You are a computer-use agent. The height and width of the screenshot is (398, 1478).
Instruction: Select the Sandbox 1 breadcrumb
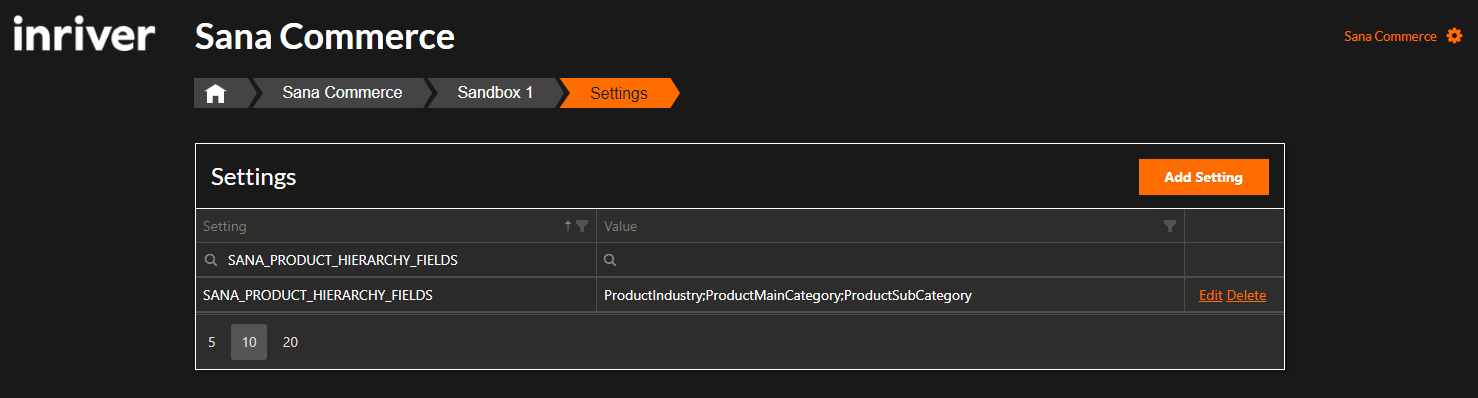pos(495,93)
